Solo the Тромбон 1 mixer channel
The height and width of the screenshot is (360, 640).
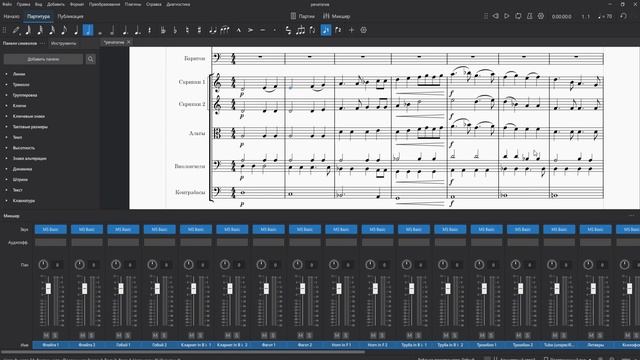click(x=491, y=335)
